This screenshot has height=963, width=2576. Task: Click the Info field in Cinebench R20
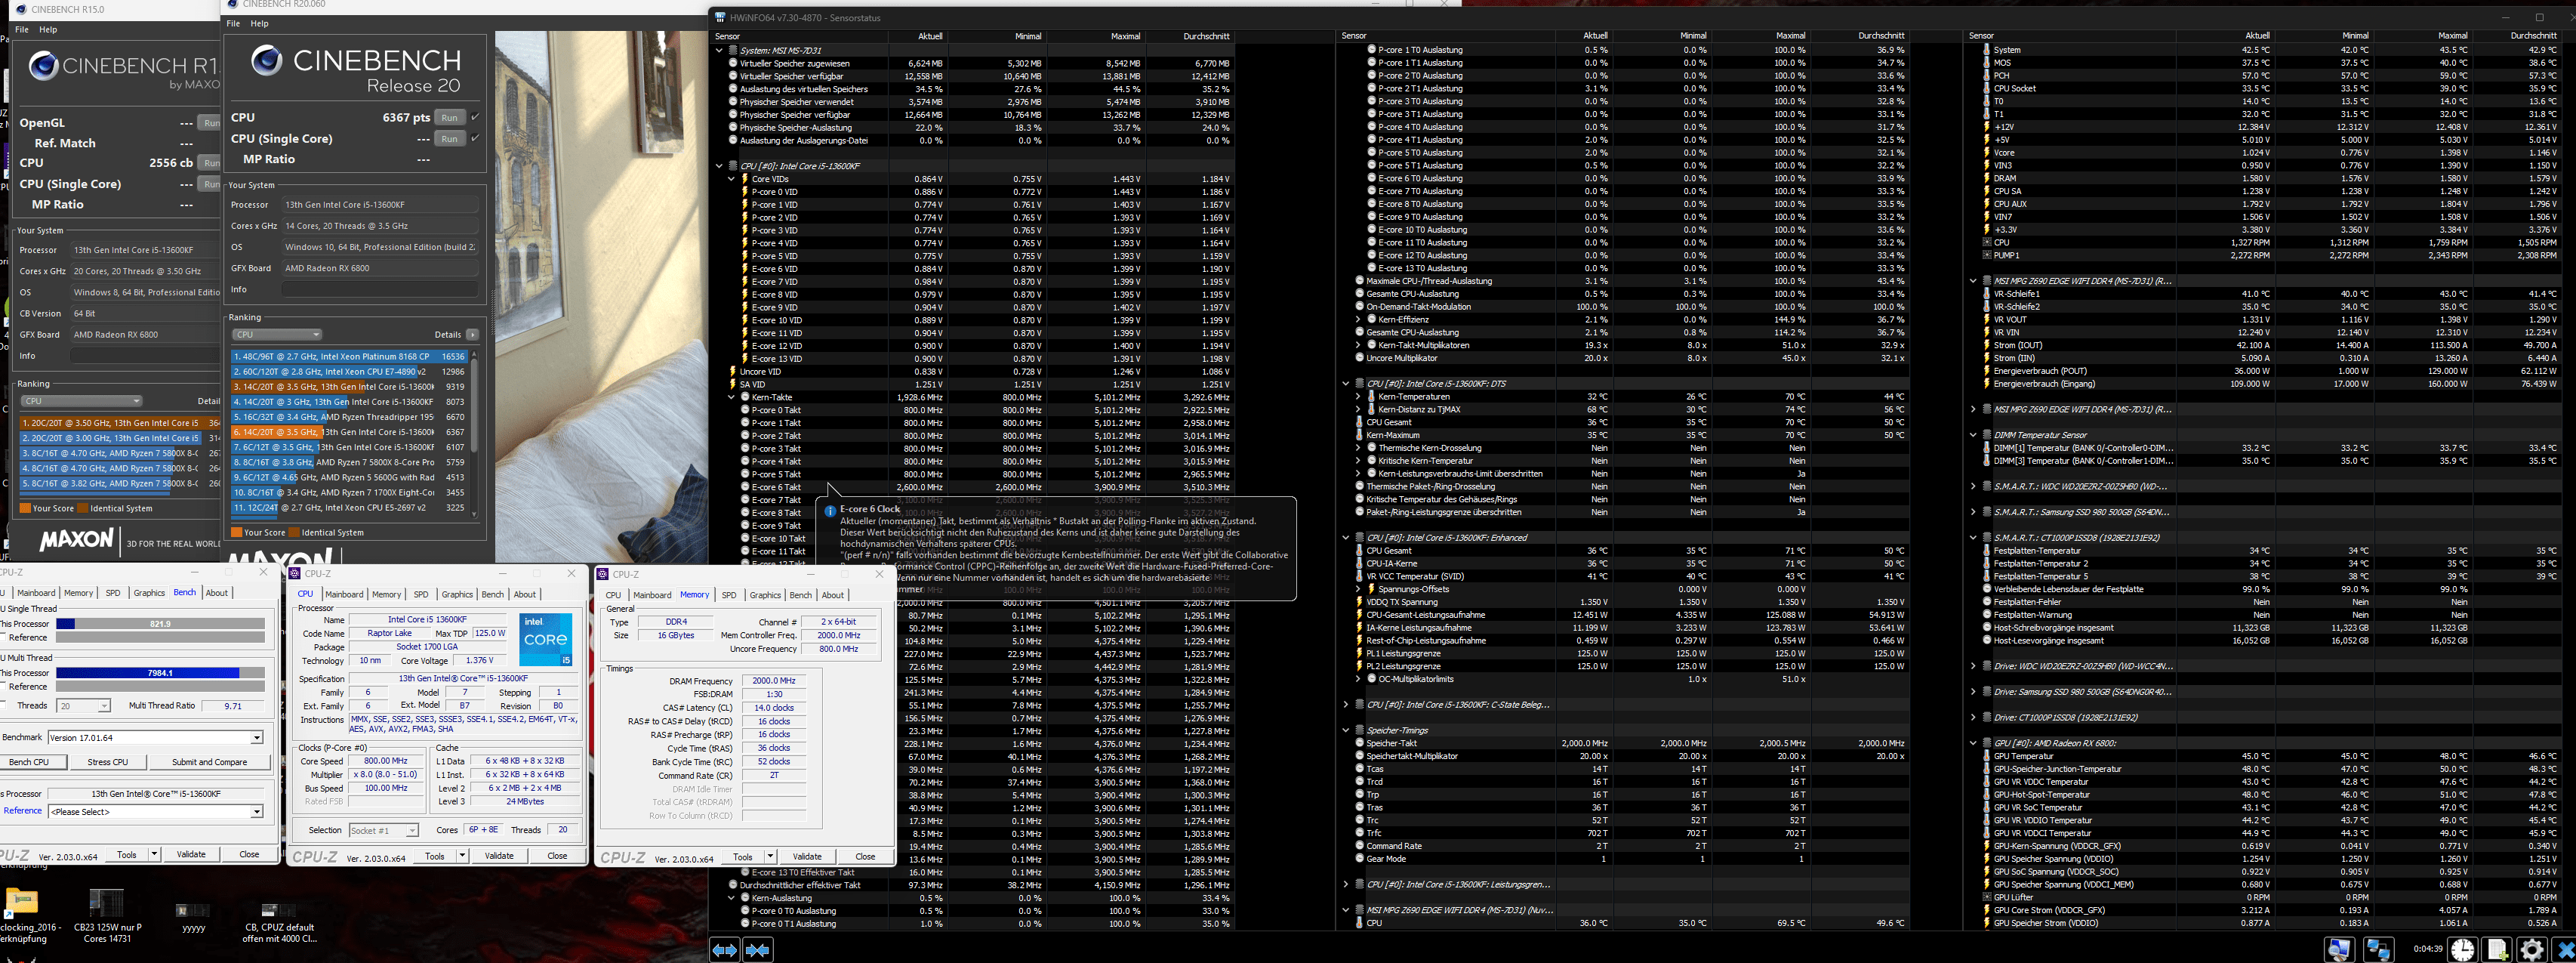(380, 290)
